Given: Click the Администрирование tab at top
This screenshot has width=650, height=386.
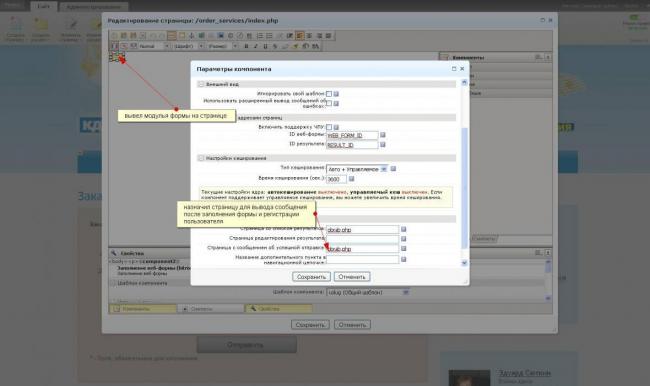Looking at the screenshot, I should click(x=94, y=7).
